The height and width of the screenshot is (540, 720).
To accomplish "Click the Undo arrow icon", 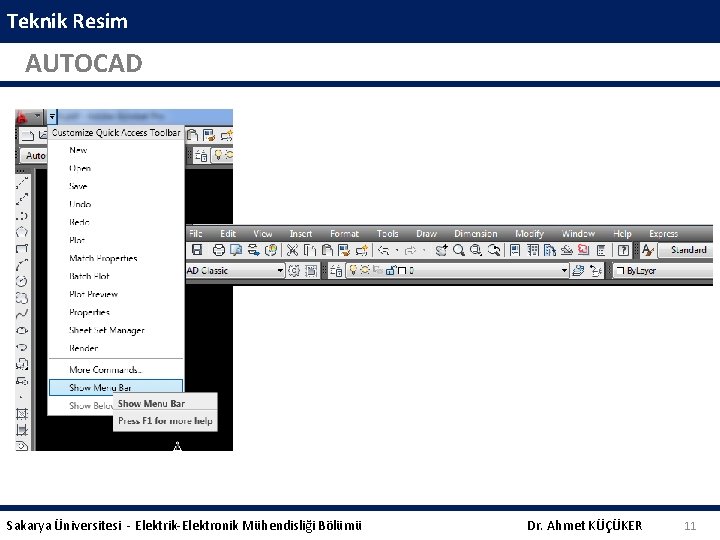I will (384, 250).
